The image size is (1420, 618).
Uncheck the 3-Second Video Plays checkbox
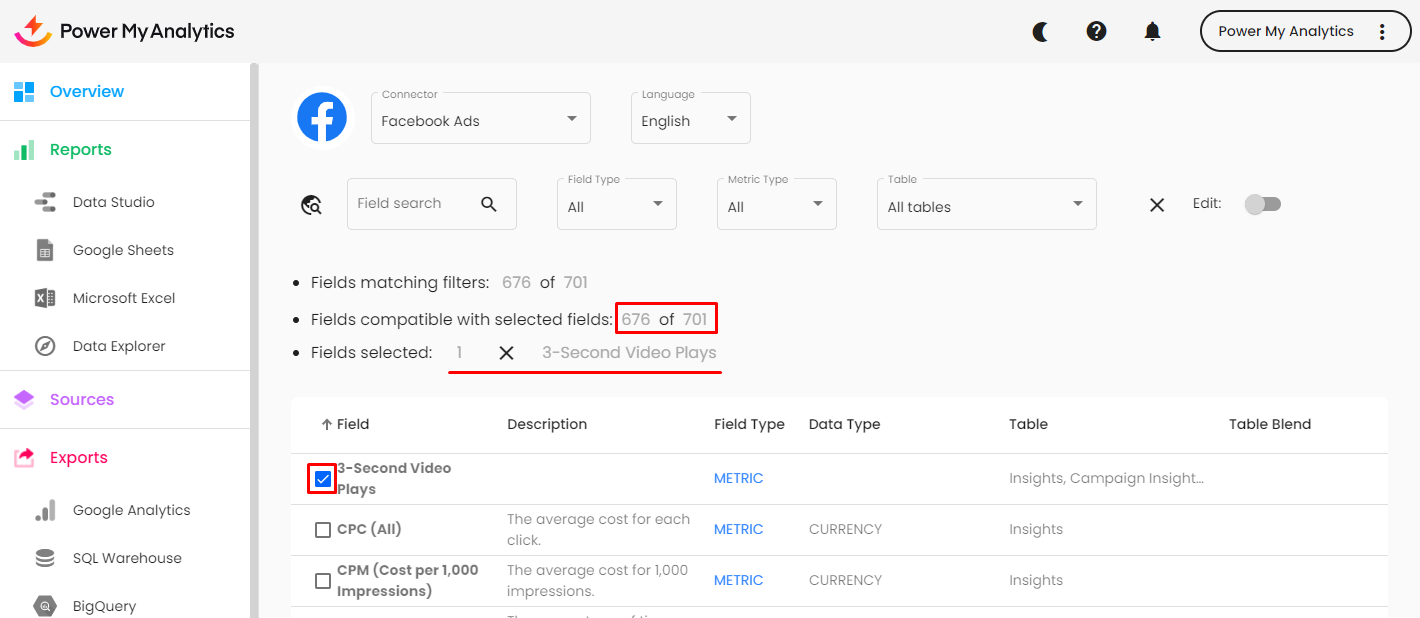point(322,479)
